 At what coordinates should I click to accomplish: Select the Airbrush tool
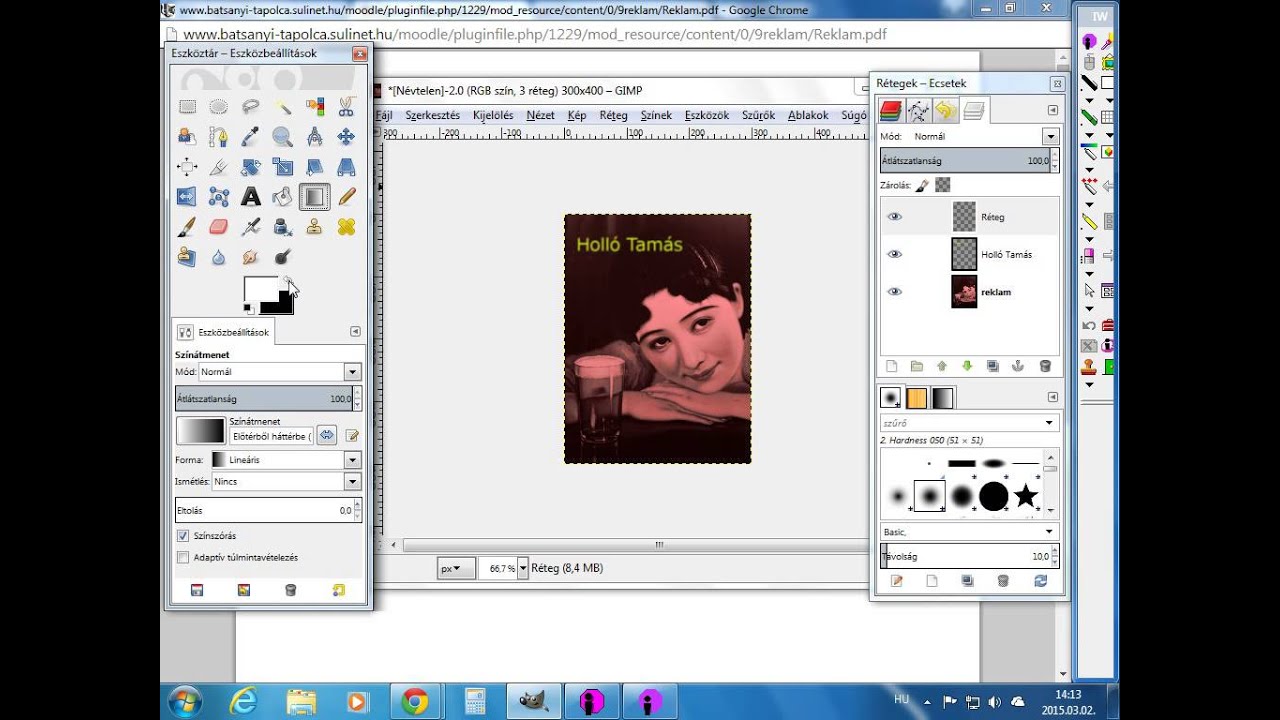coord(251,227)
